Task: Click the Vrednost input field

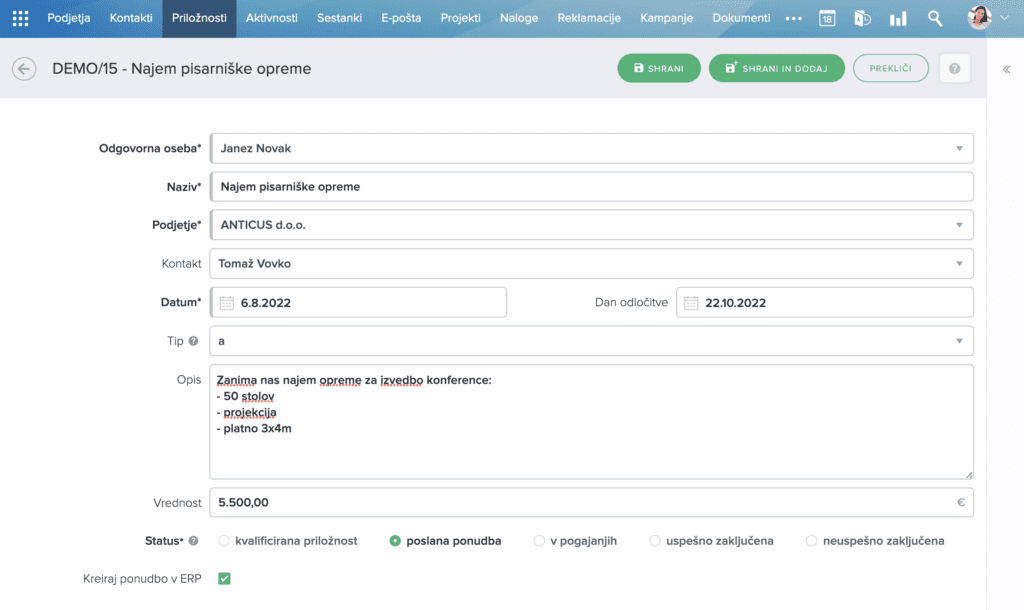Action: click(x=580, y=503)
